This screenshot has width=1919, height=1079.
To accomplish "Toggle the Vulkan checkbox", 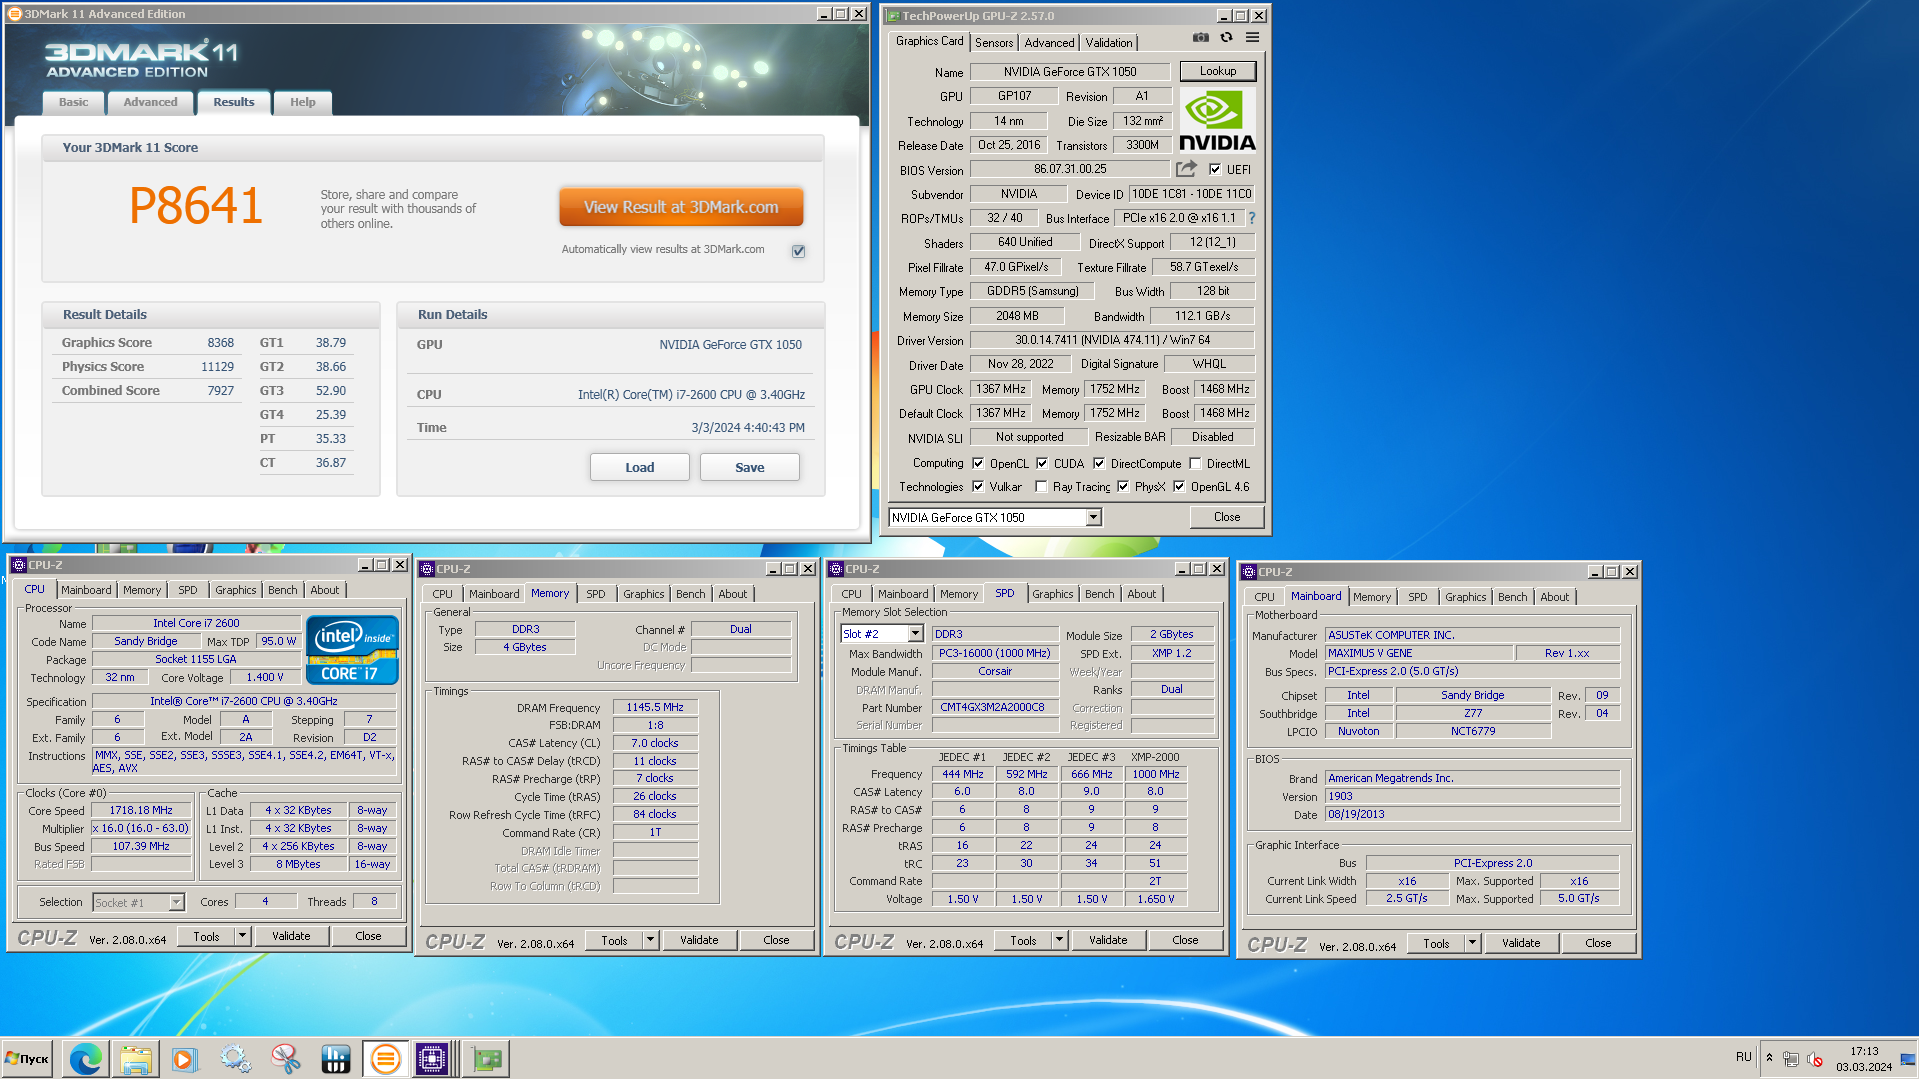I will [x=978, y=487].
